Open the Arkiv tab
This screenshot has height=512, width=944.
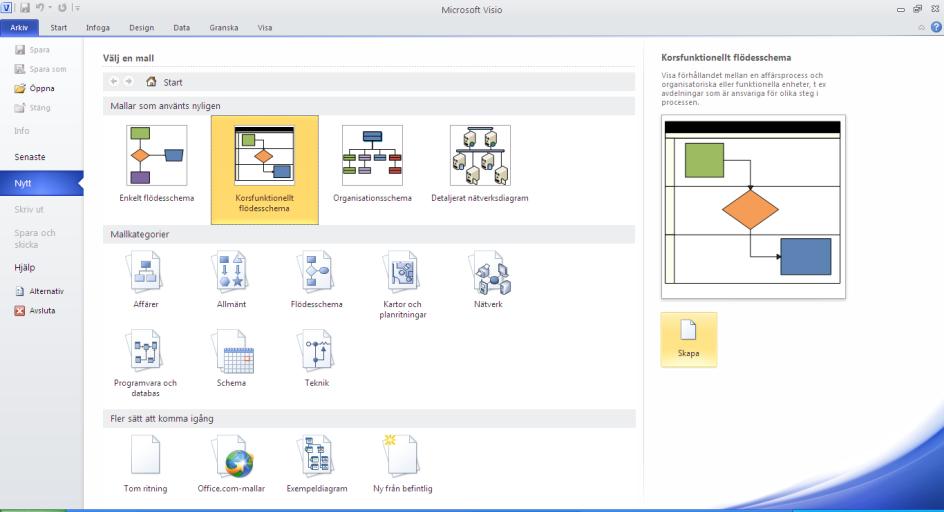[x=19, y=28]
